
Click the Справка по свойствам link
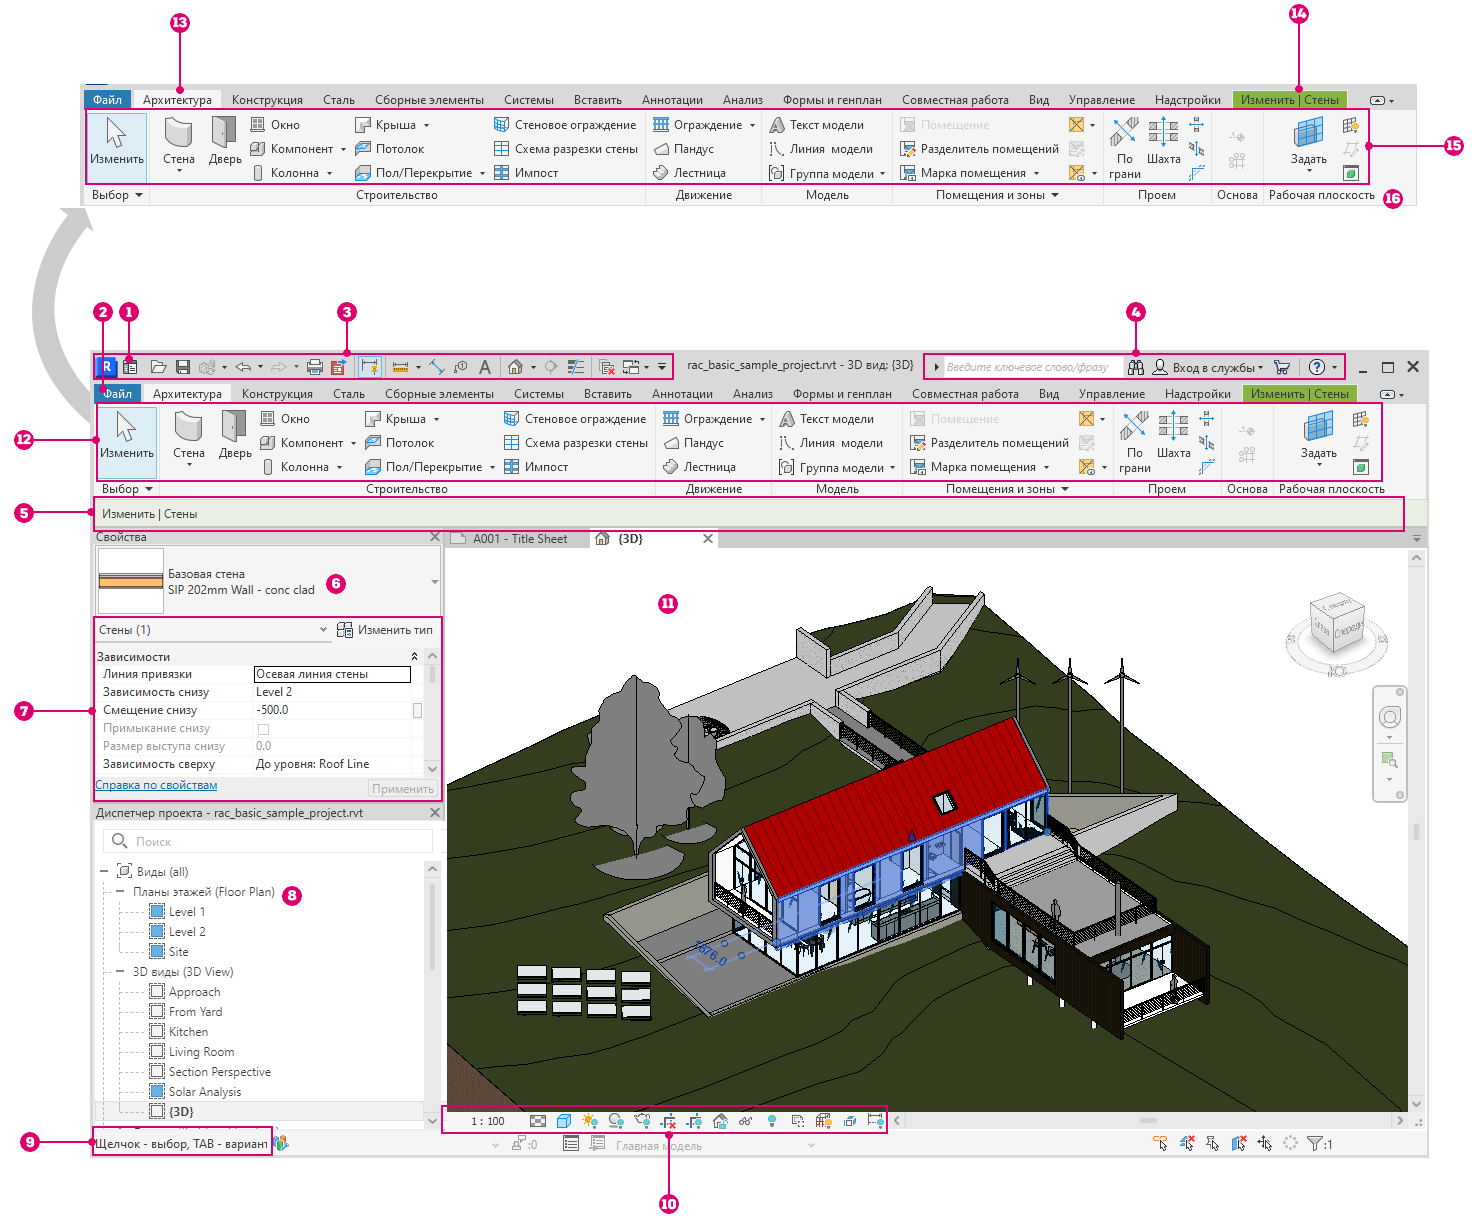click(x=156, y=785)
